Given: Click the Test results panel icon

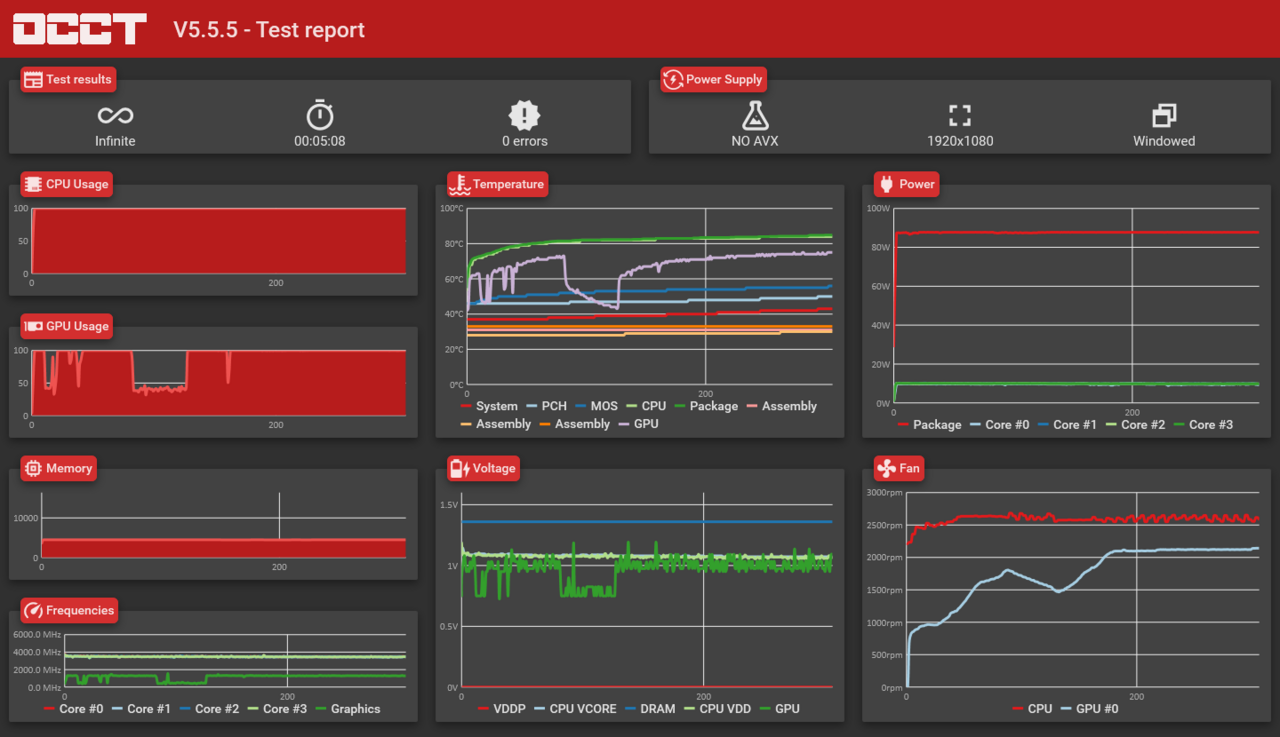Looking at the screenshot, I should [x=33, y=80].
